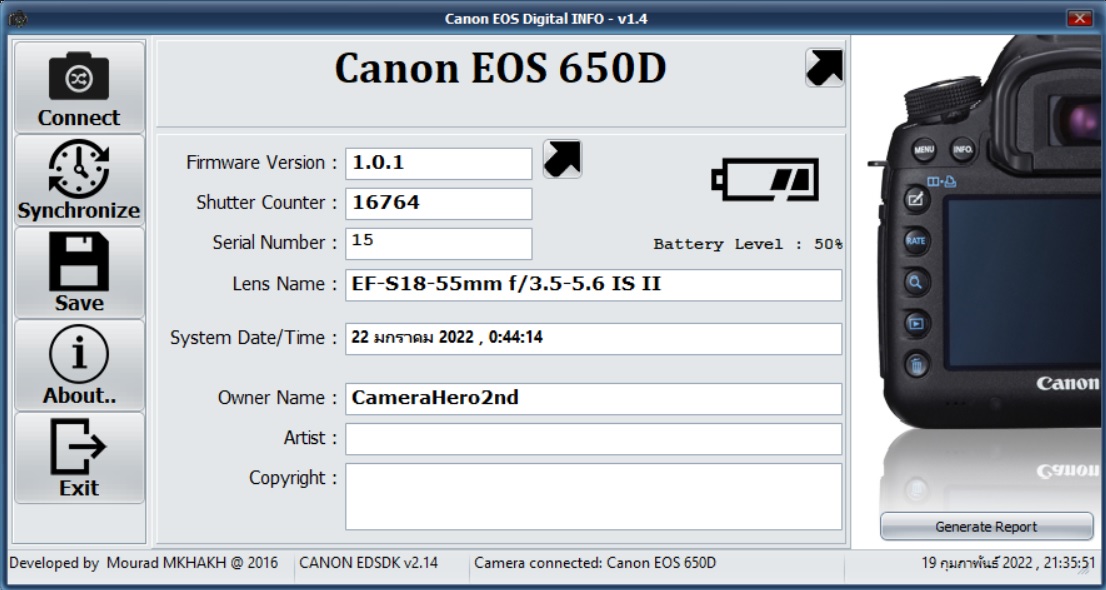Screen dimensions: 1106x590
Task: Click the status bar date and time
Action: click(1009, 562)
